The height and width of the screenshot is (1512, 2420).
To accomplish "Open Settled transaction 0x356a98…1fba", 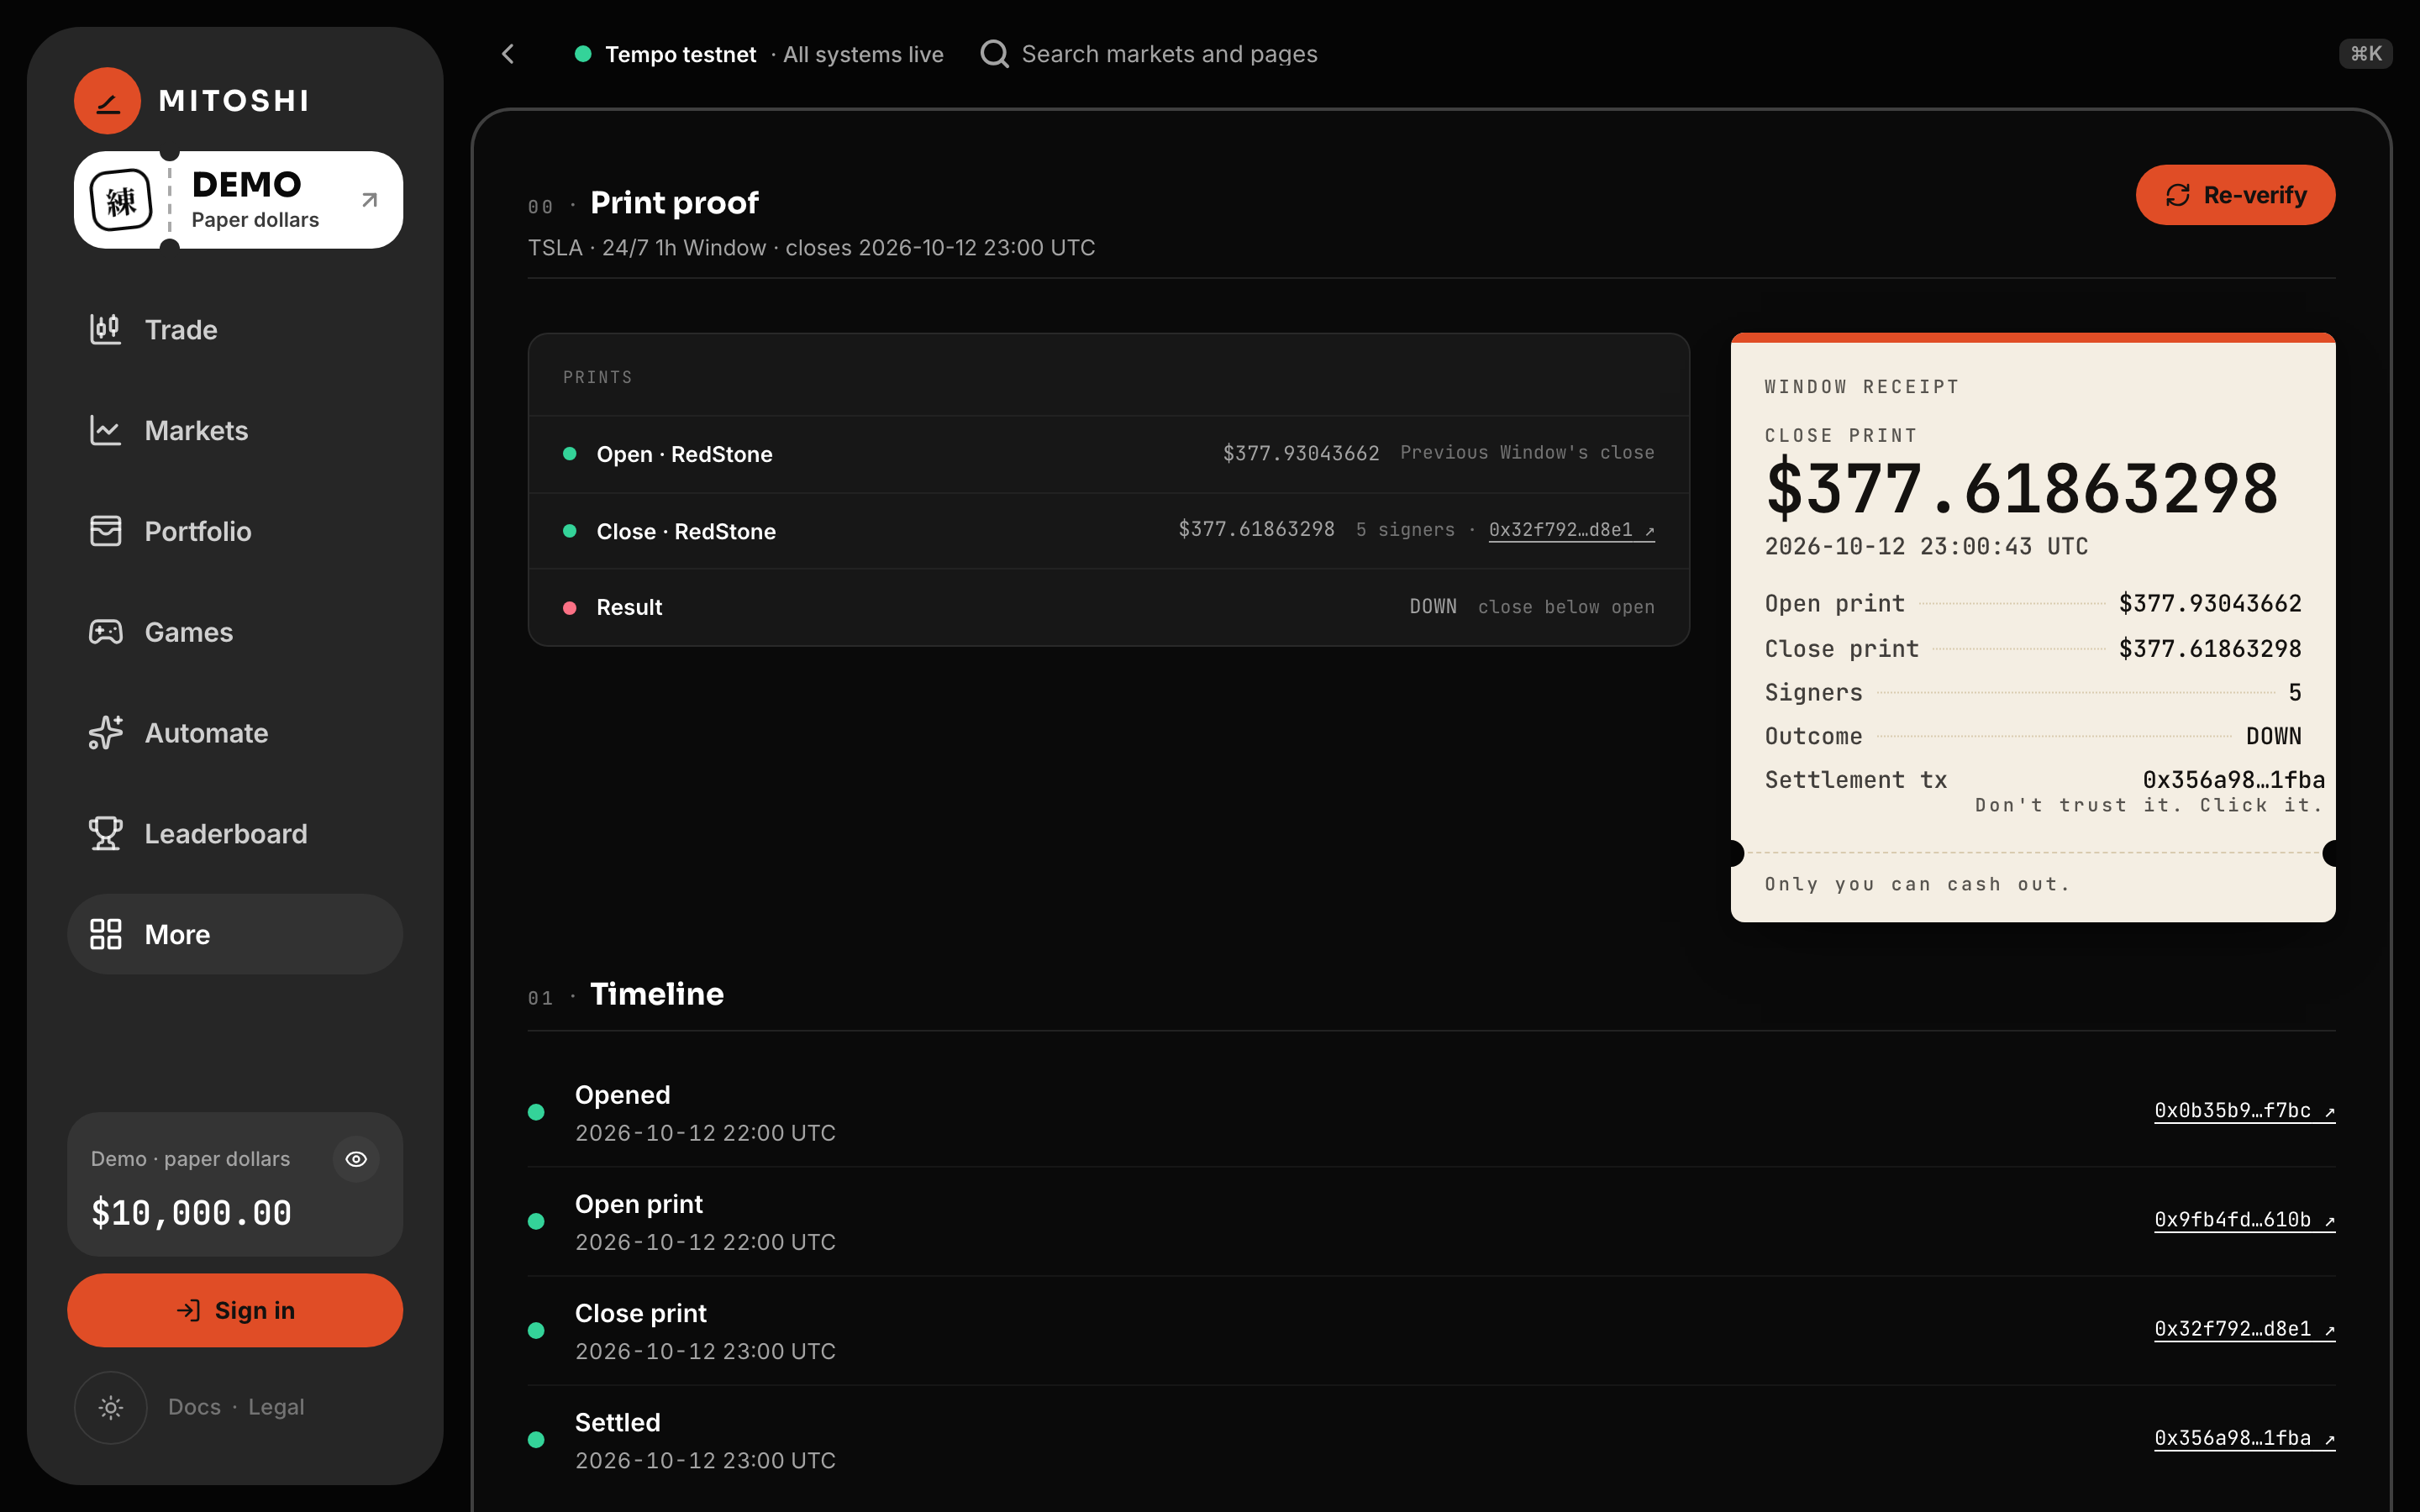I will coord(2244,1438).
